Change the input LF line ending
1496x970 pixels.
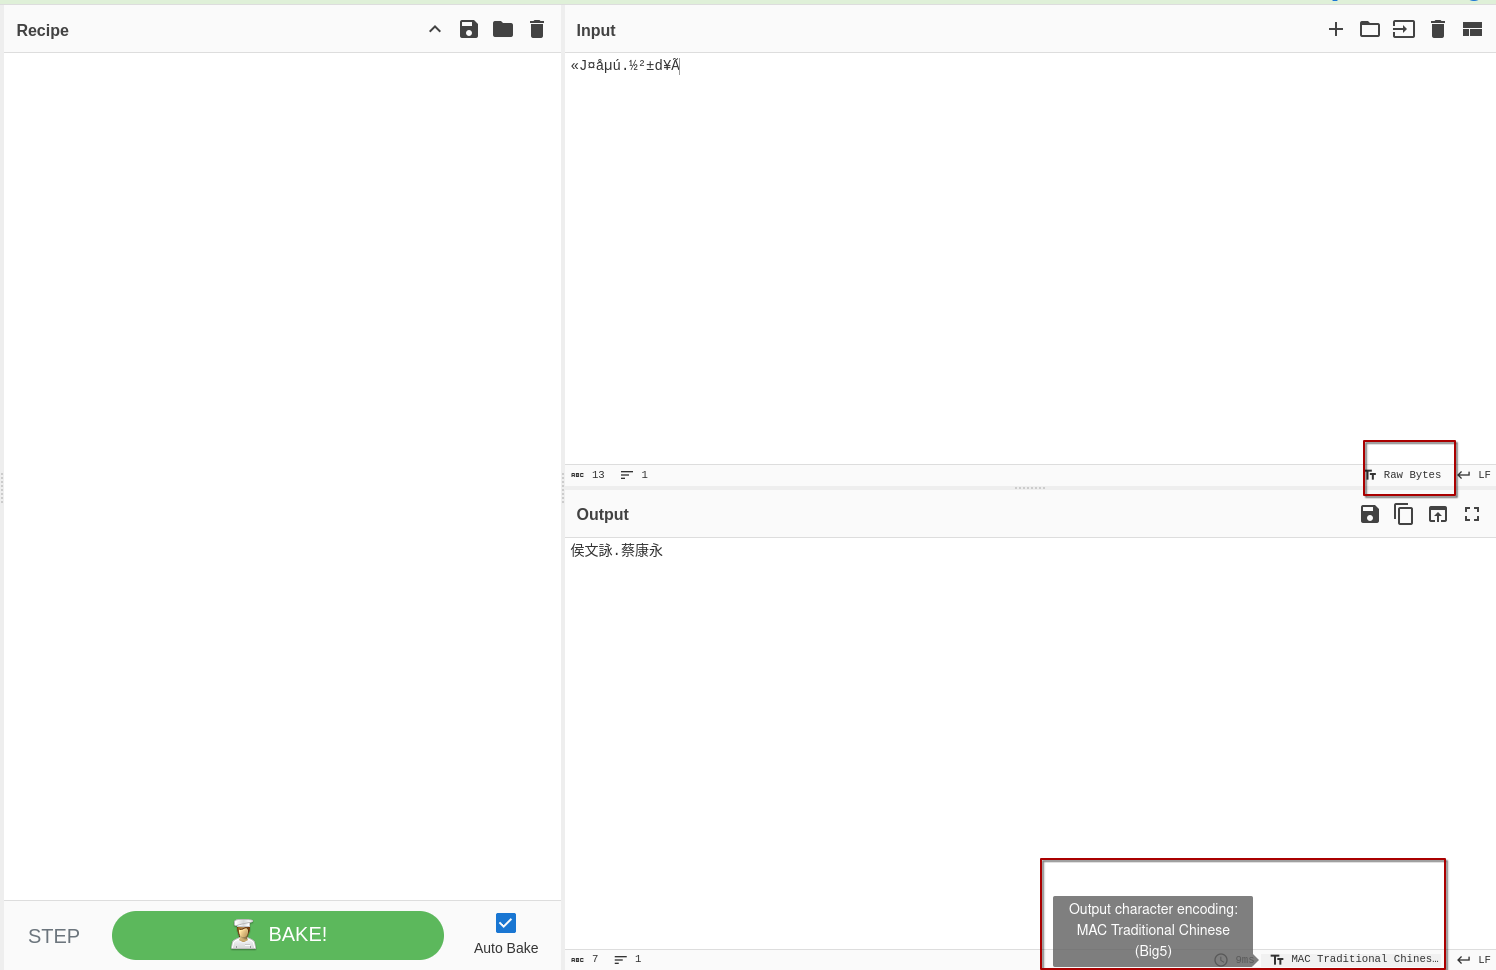tap(1474, 475)
